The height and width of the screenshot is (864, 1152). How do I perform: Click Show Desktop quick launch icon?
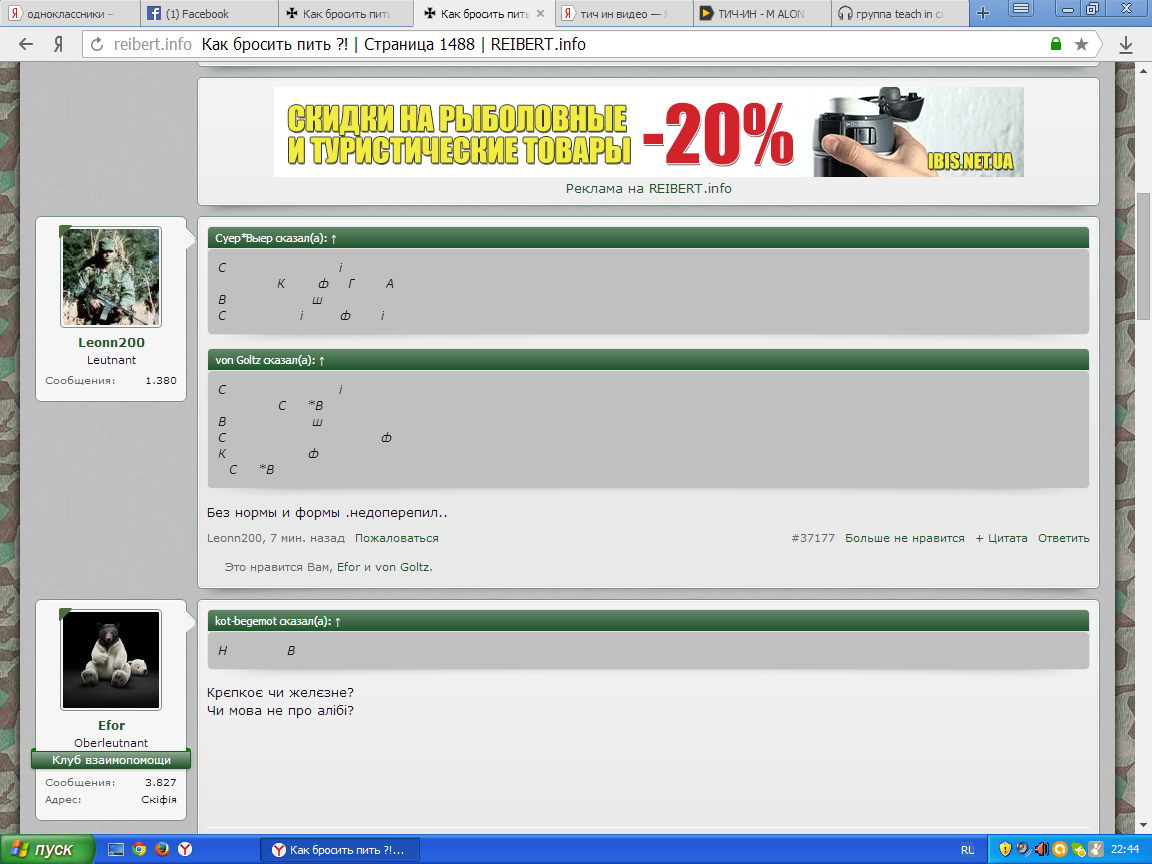click(x=116, y=849)
